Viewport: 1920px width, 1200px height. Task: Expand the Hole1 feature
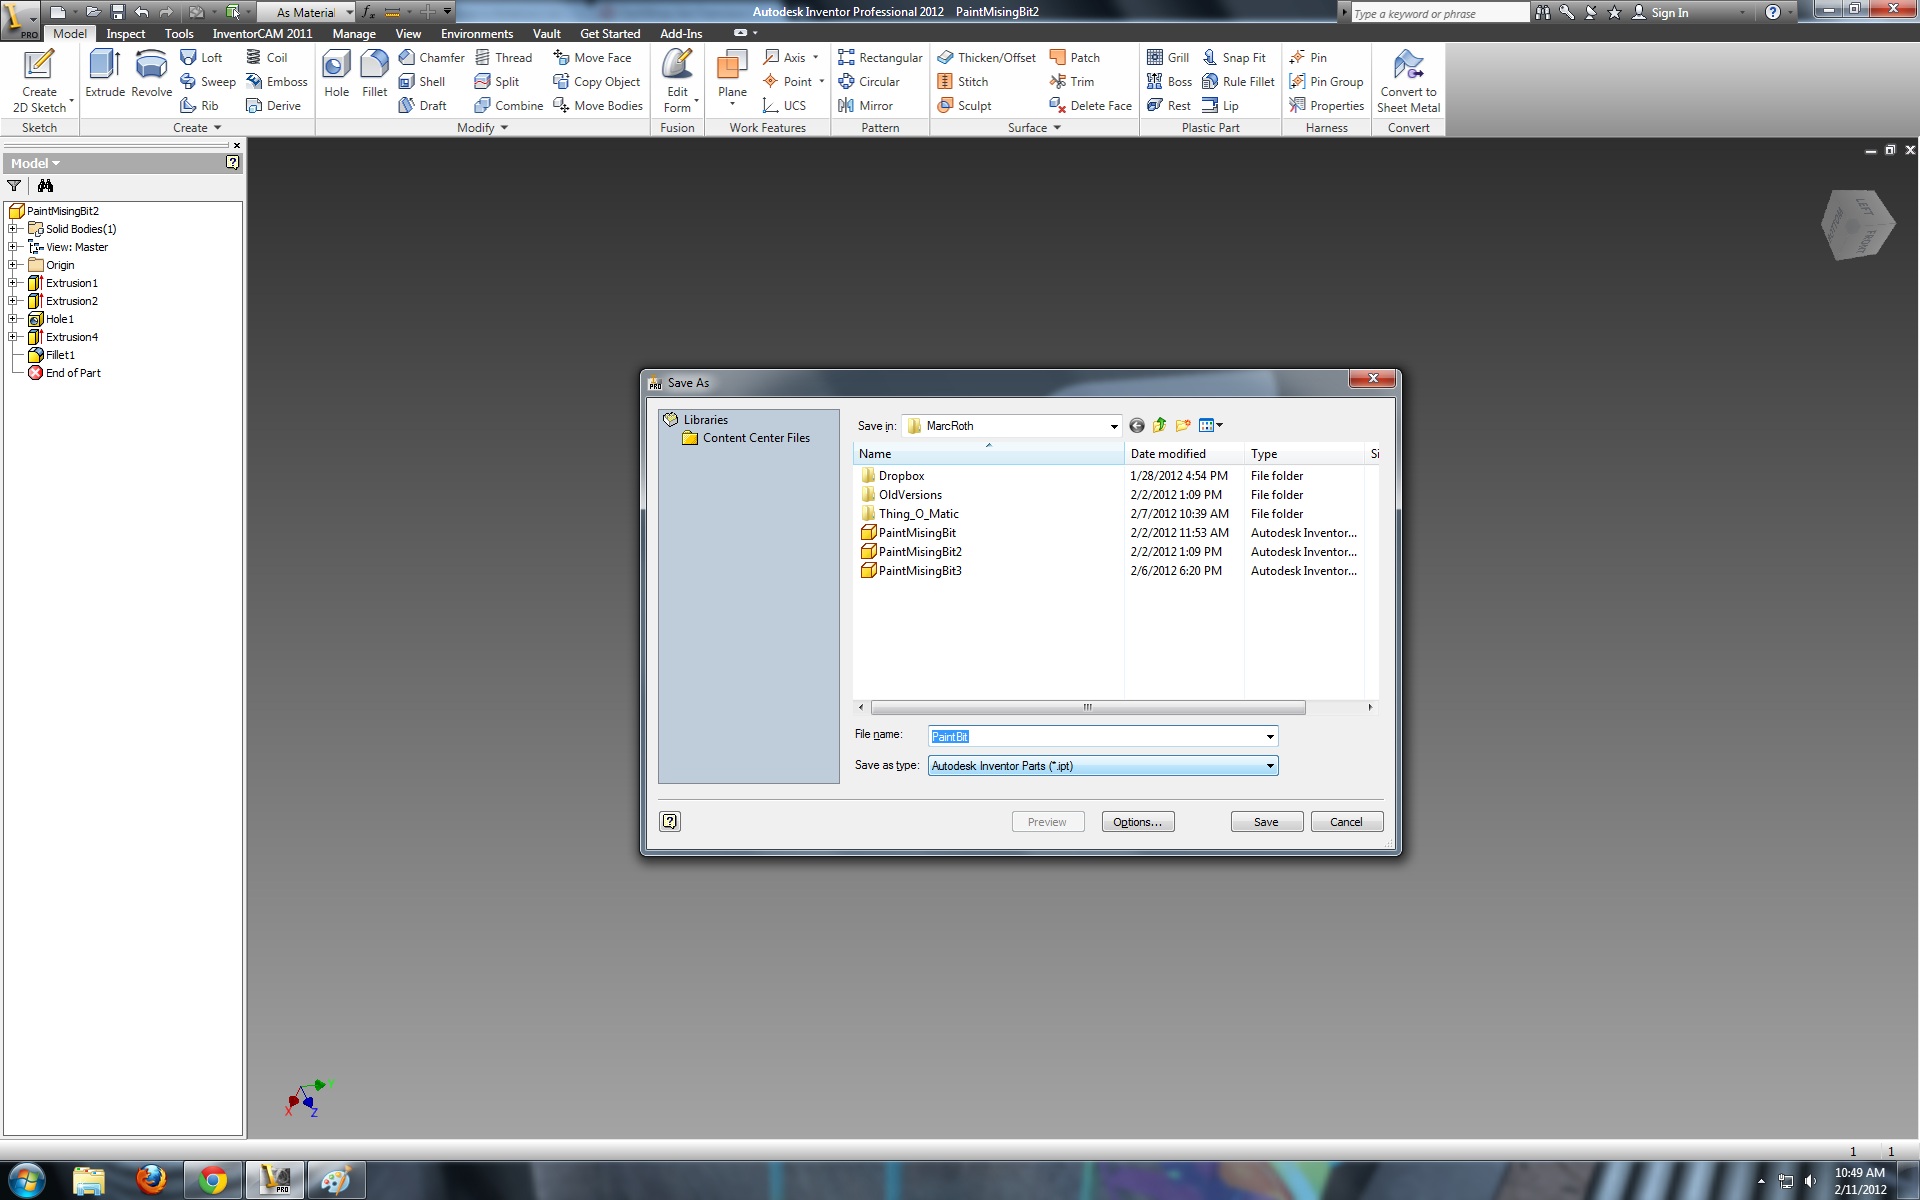(x=13, y=319)
